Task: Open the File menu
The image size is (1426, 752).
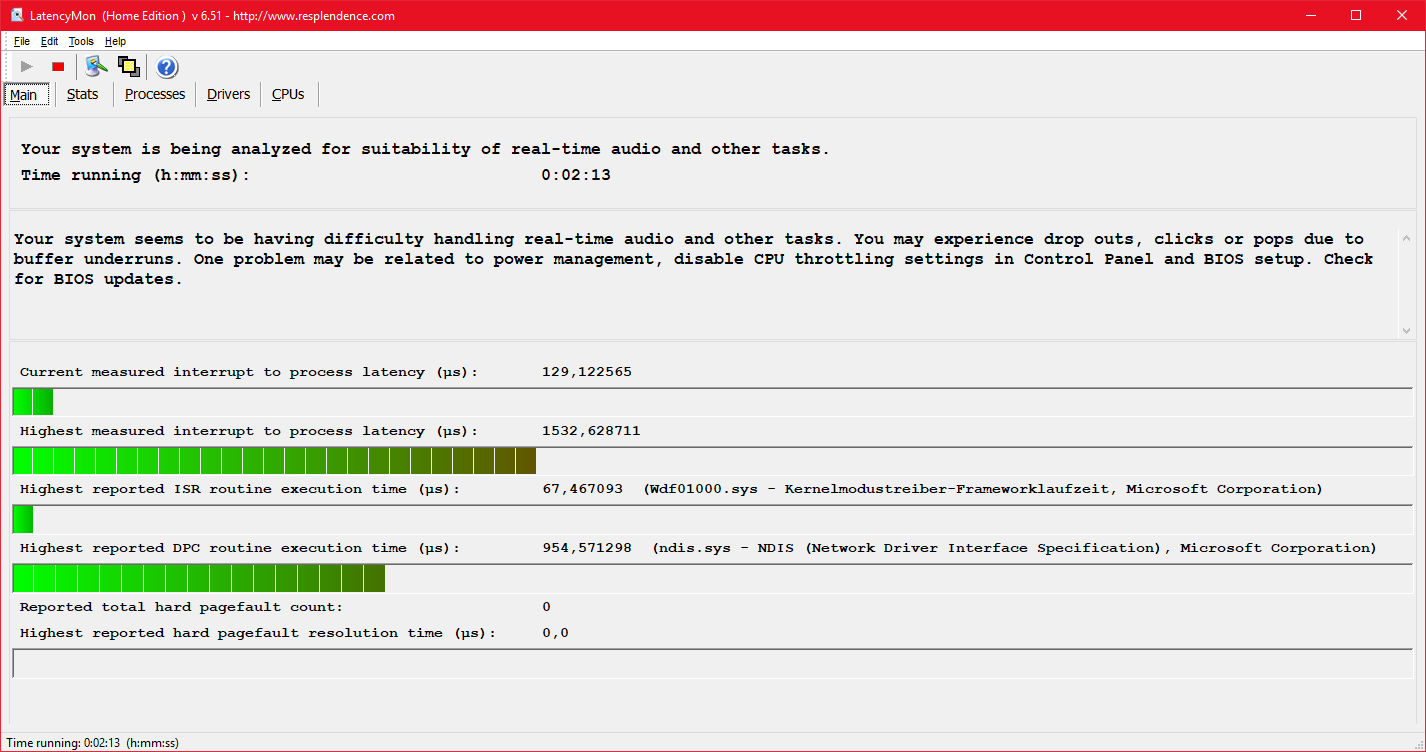Action: tap(22, 41)
